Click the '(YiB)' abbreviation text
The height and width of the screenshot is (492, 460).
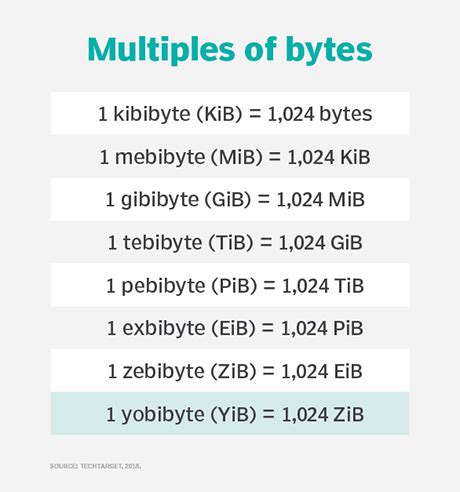point(233,414)
